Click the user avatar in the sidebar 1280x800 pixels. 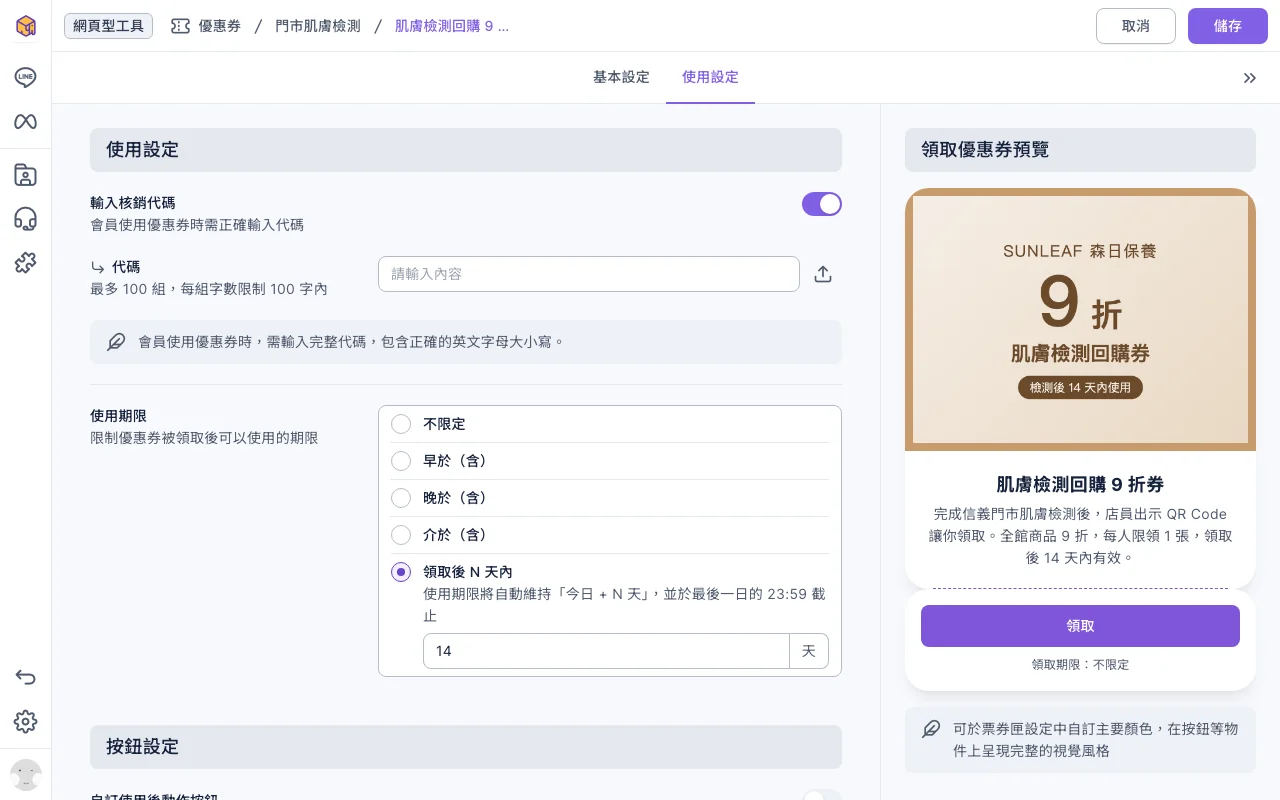[x=26, y=775]
